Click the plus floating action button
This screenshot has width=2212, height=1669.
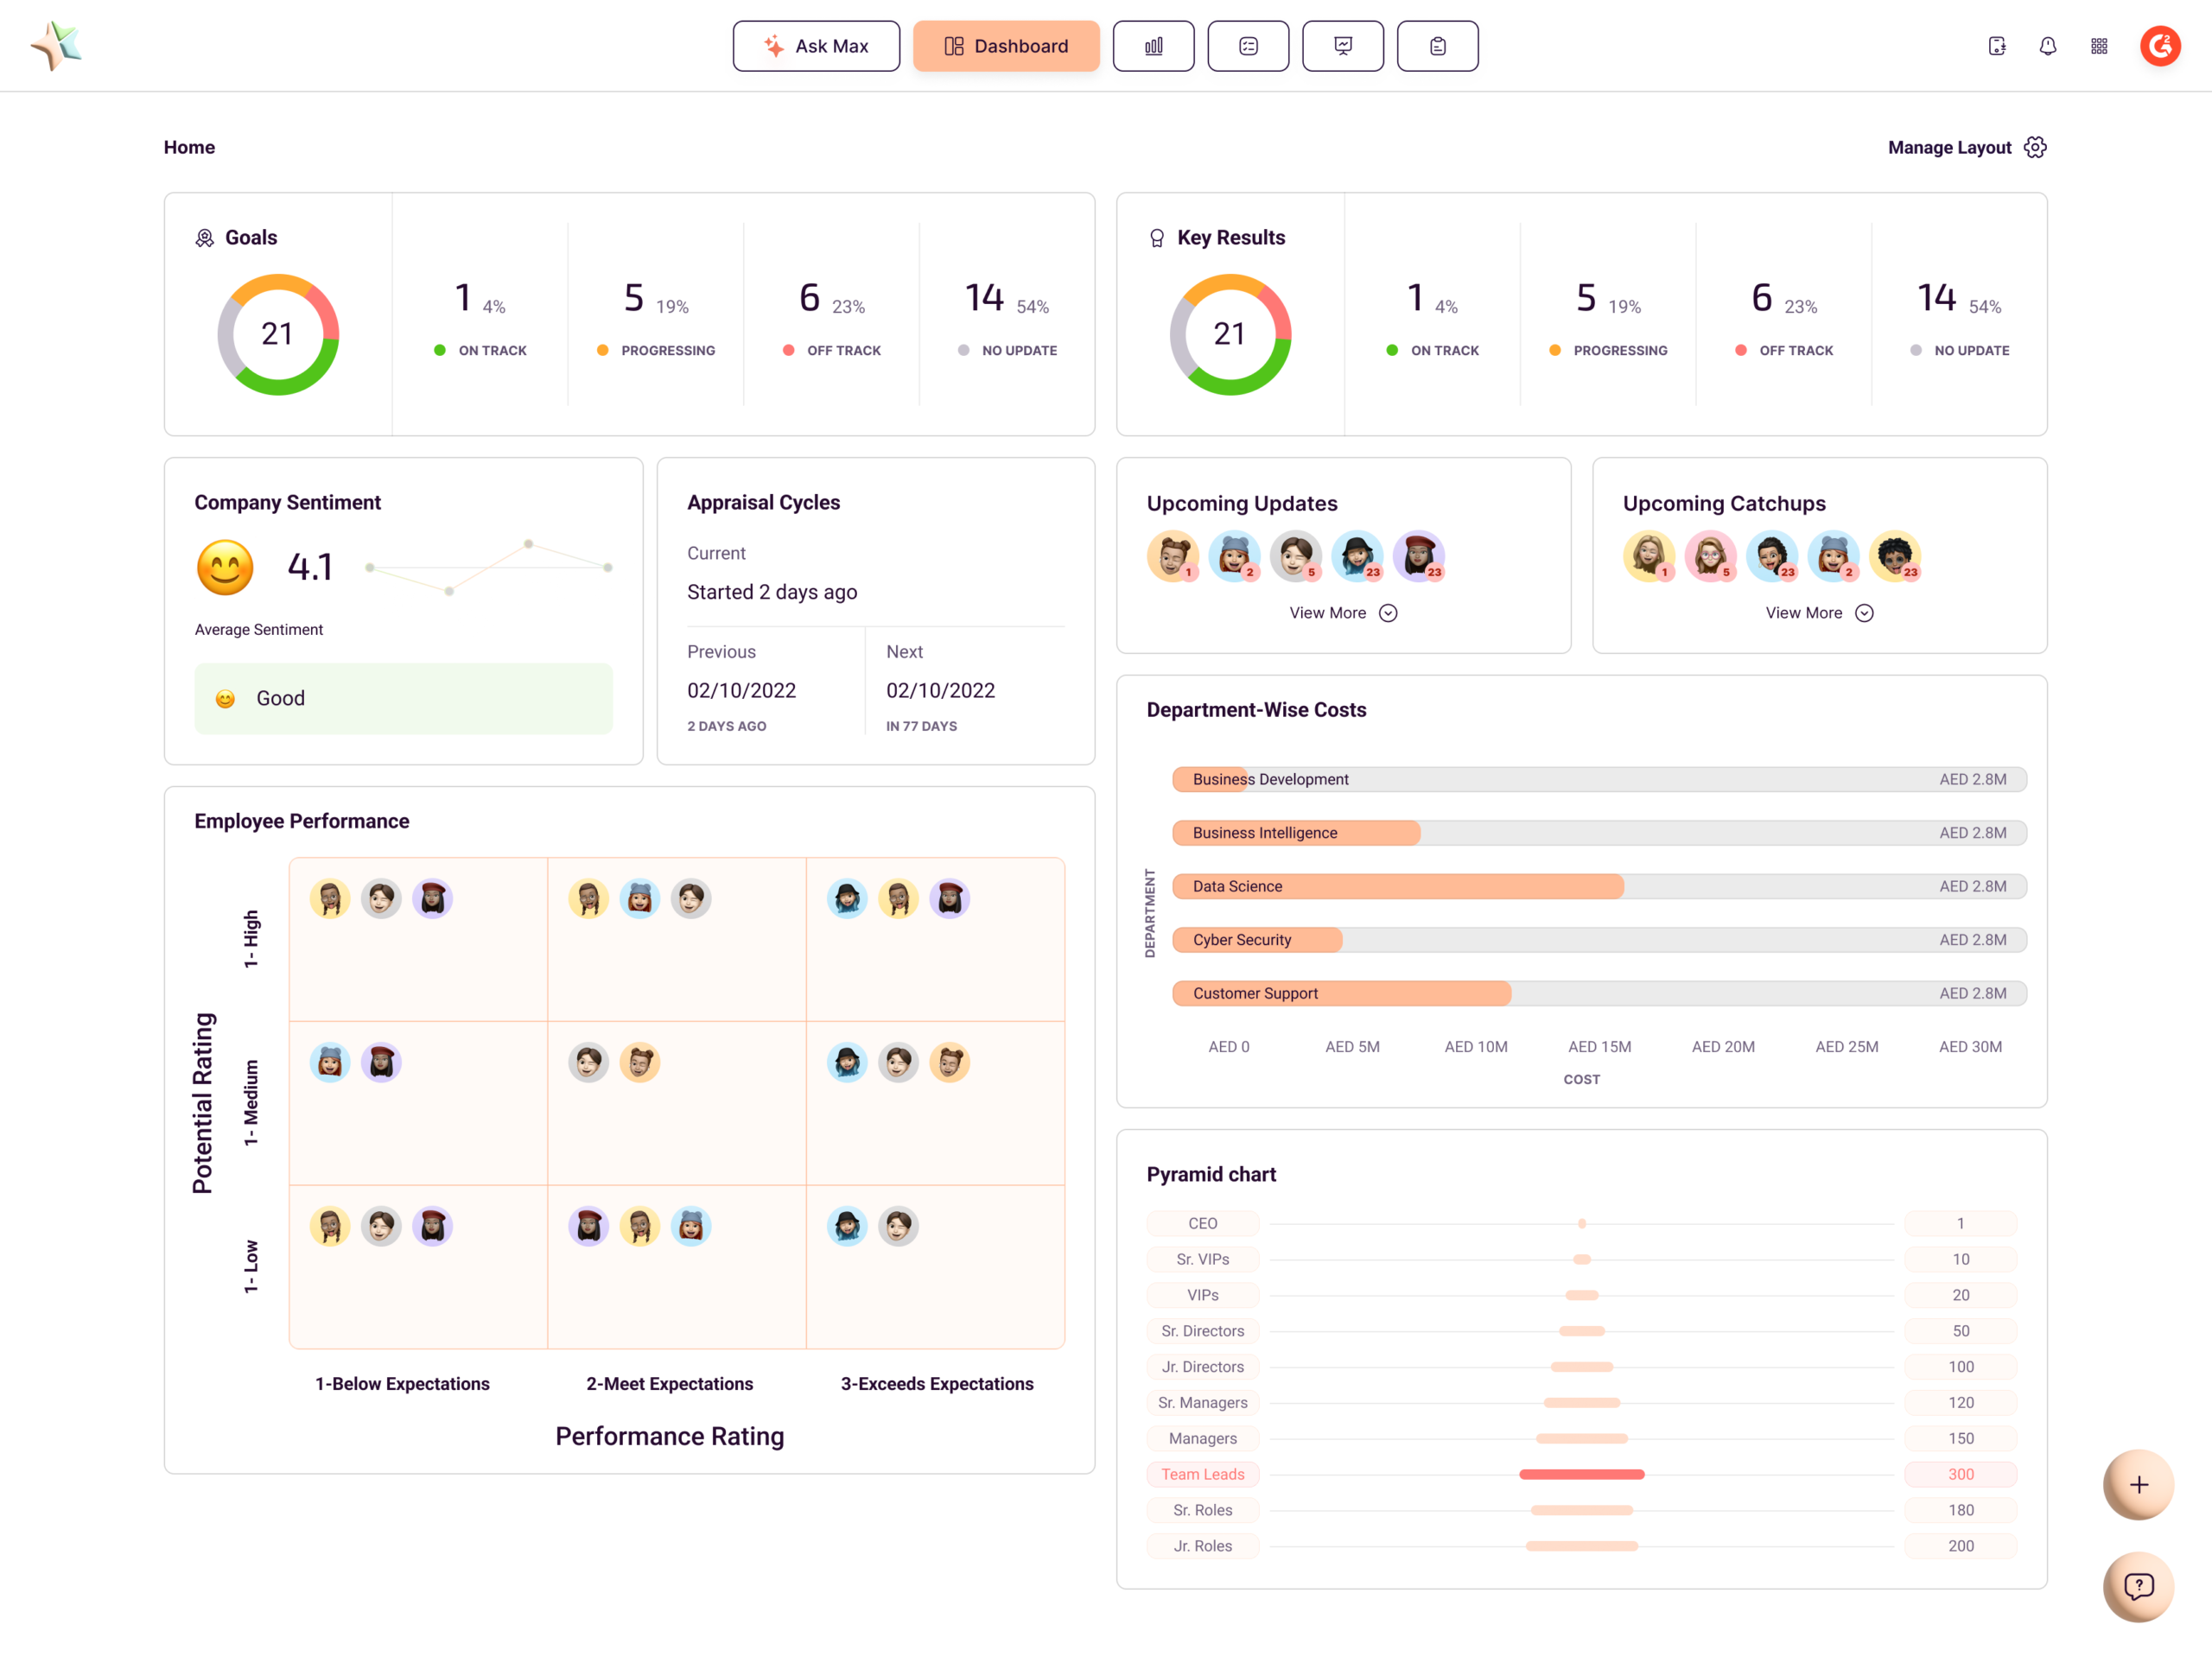tap(2138, 1484)
